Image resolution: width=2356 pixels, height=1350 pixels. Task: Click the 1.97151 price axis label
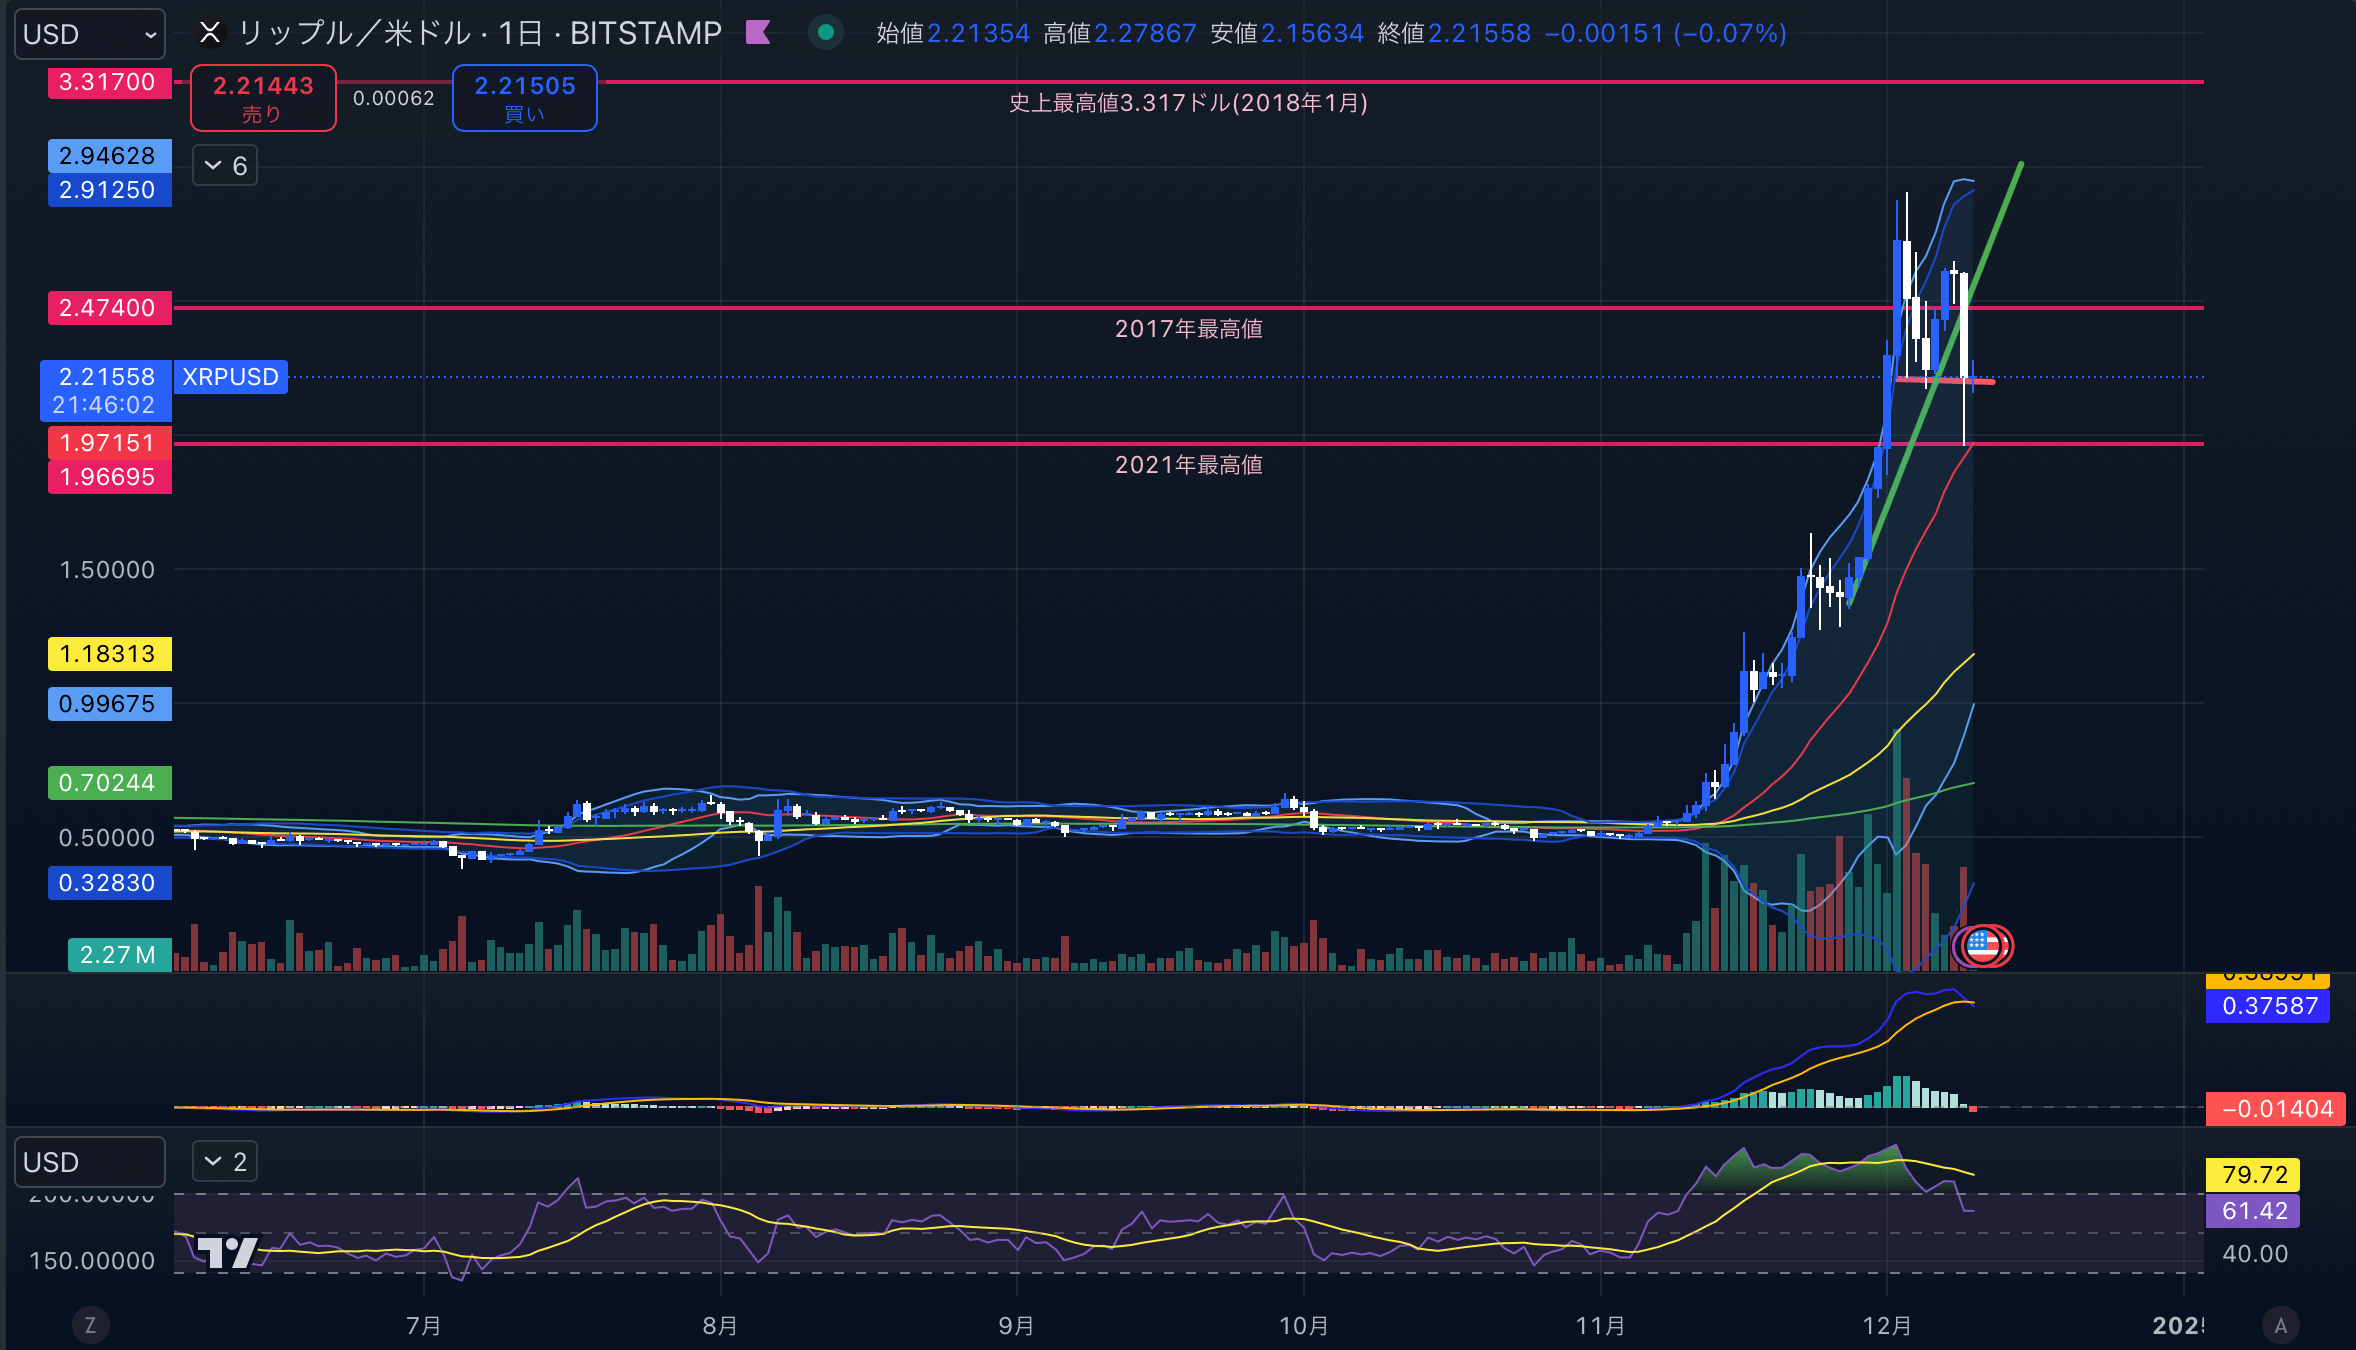click(110, 443)
